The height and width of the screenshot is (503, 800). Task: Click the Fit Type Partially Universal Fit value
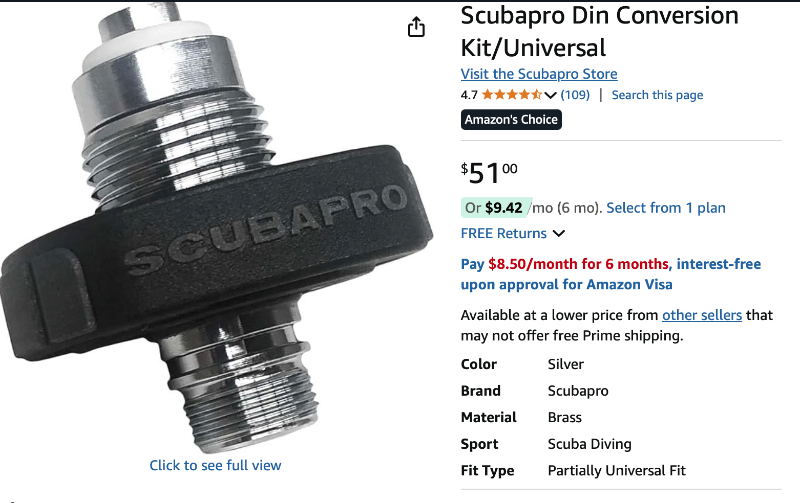click(616, 470)
